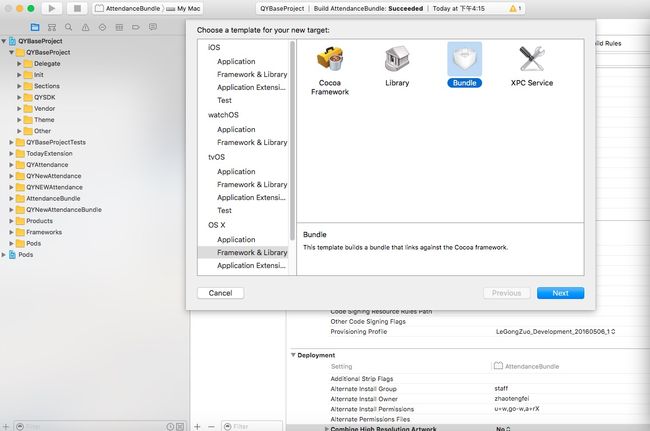Open the Breakpoint navigator icon
This screenshot has height=431, width=650.
point(136,27)
